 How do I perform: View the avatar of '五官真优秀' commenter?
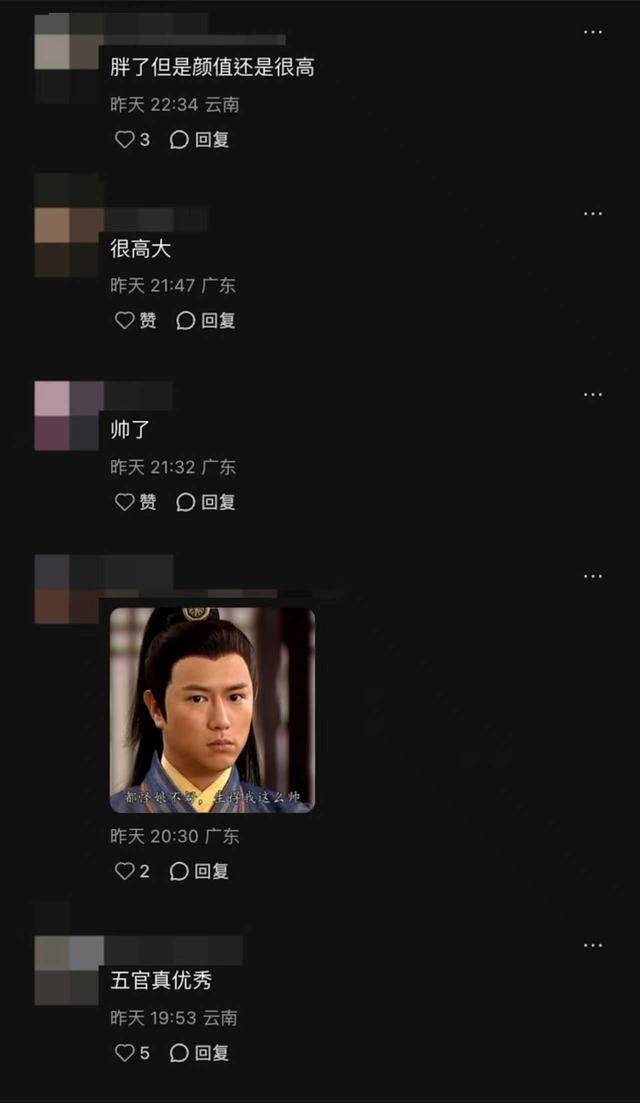click(68, 970)
